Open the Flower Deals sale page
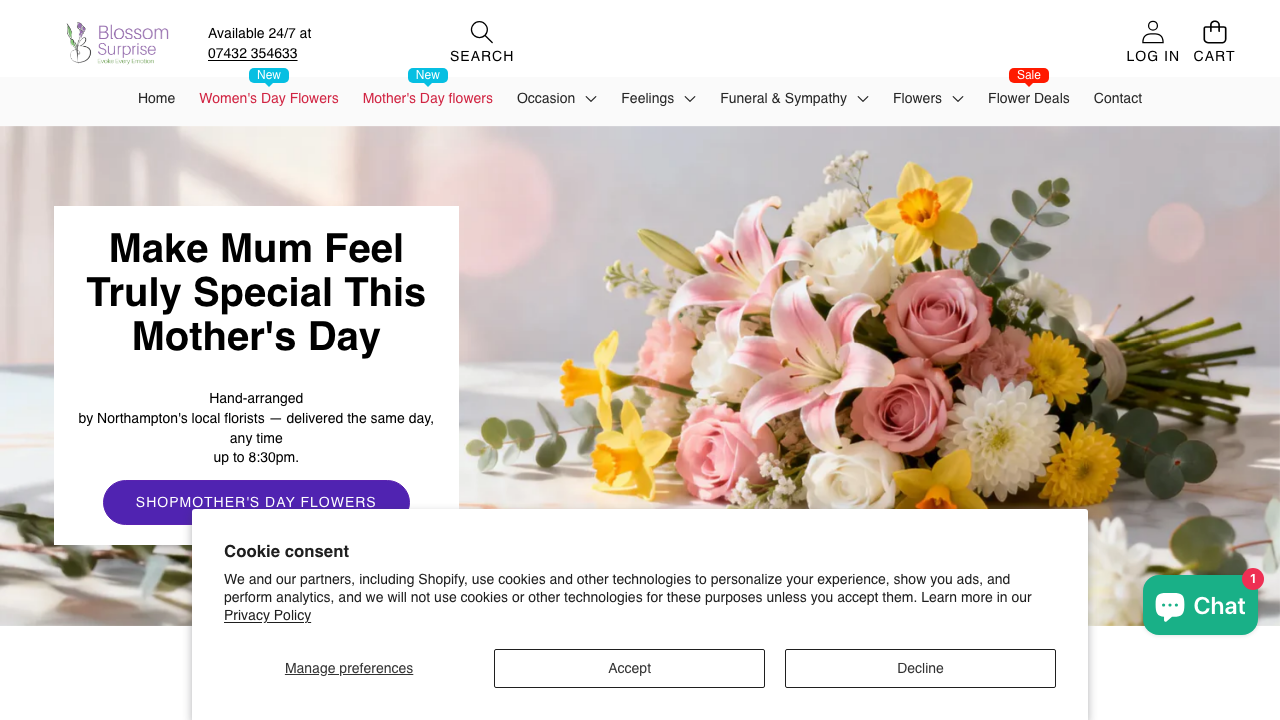The height and width of the screenshot is (720, 1280). tap(1028, 98)
